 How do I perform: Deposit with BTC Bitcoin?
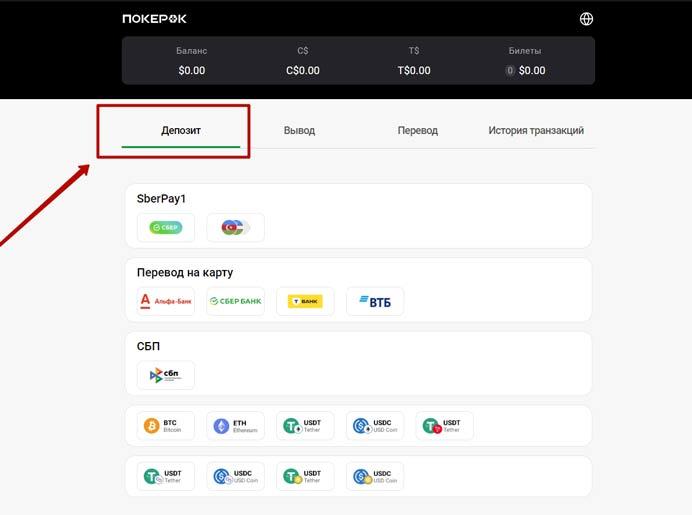pyautogui.click(x=166, y=426)
